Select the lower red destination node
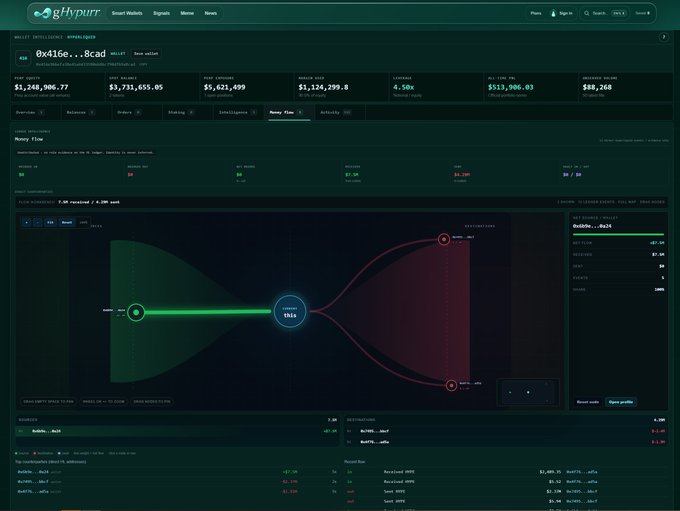The width and height of the screenshot is (680, 511). tap(451, 385)
